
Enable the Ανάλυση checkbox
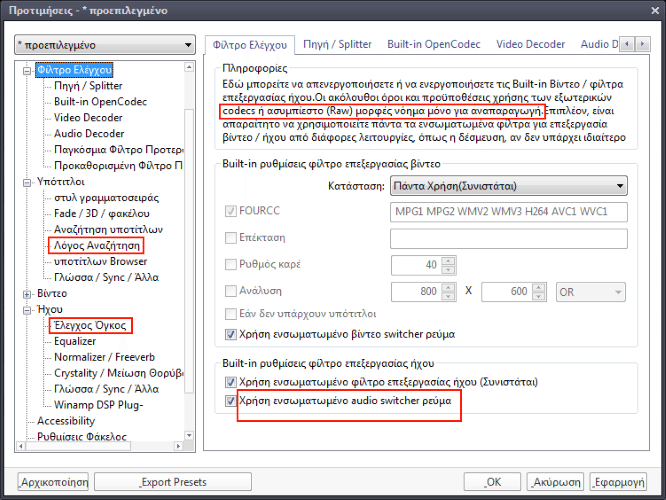coord(231,291)
